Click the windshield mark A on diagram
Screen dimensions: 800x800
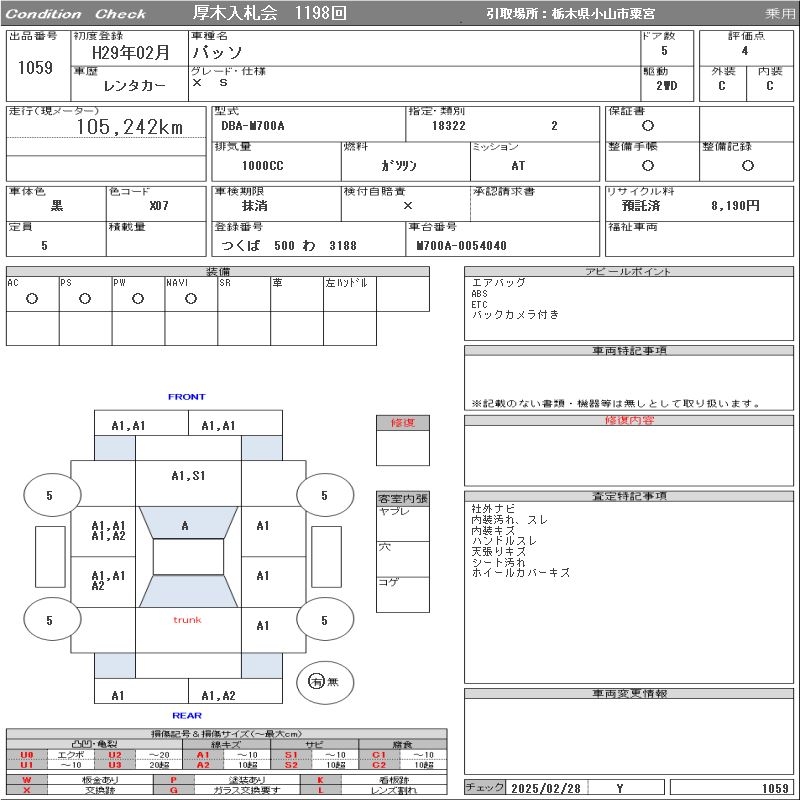[x=185, y=526]
